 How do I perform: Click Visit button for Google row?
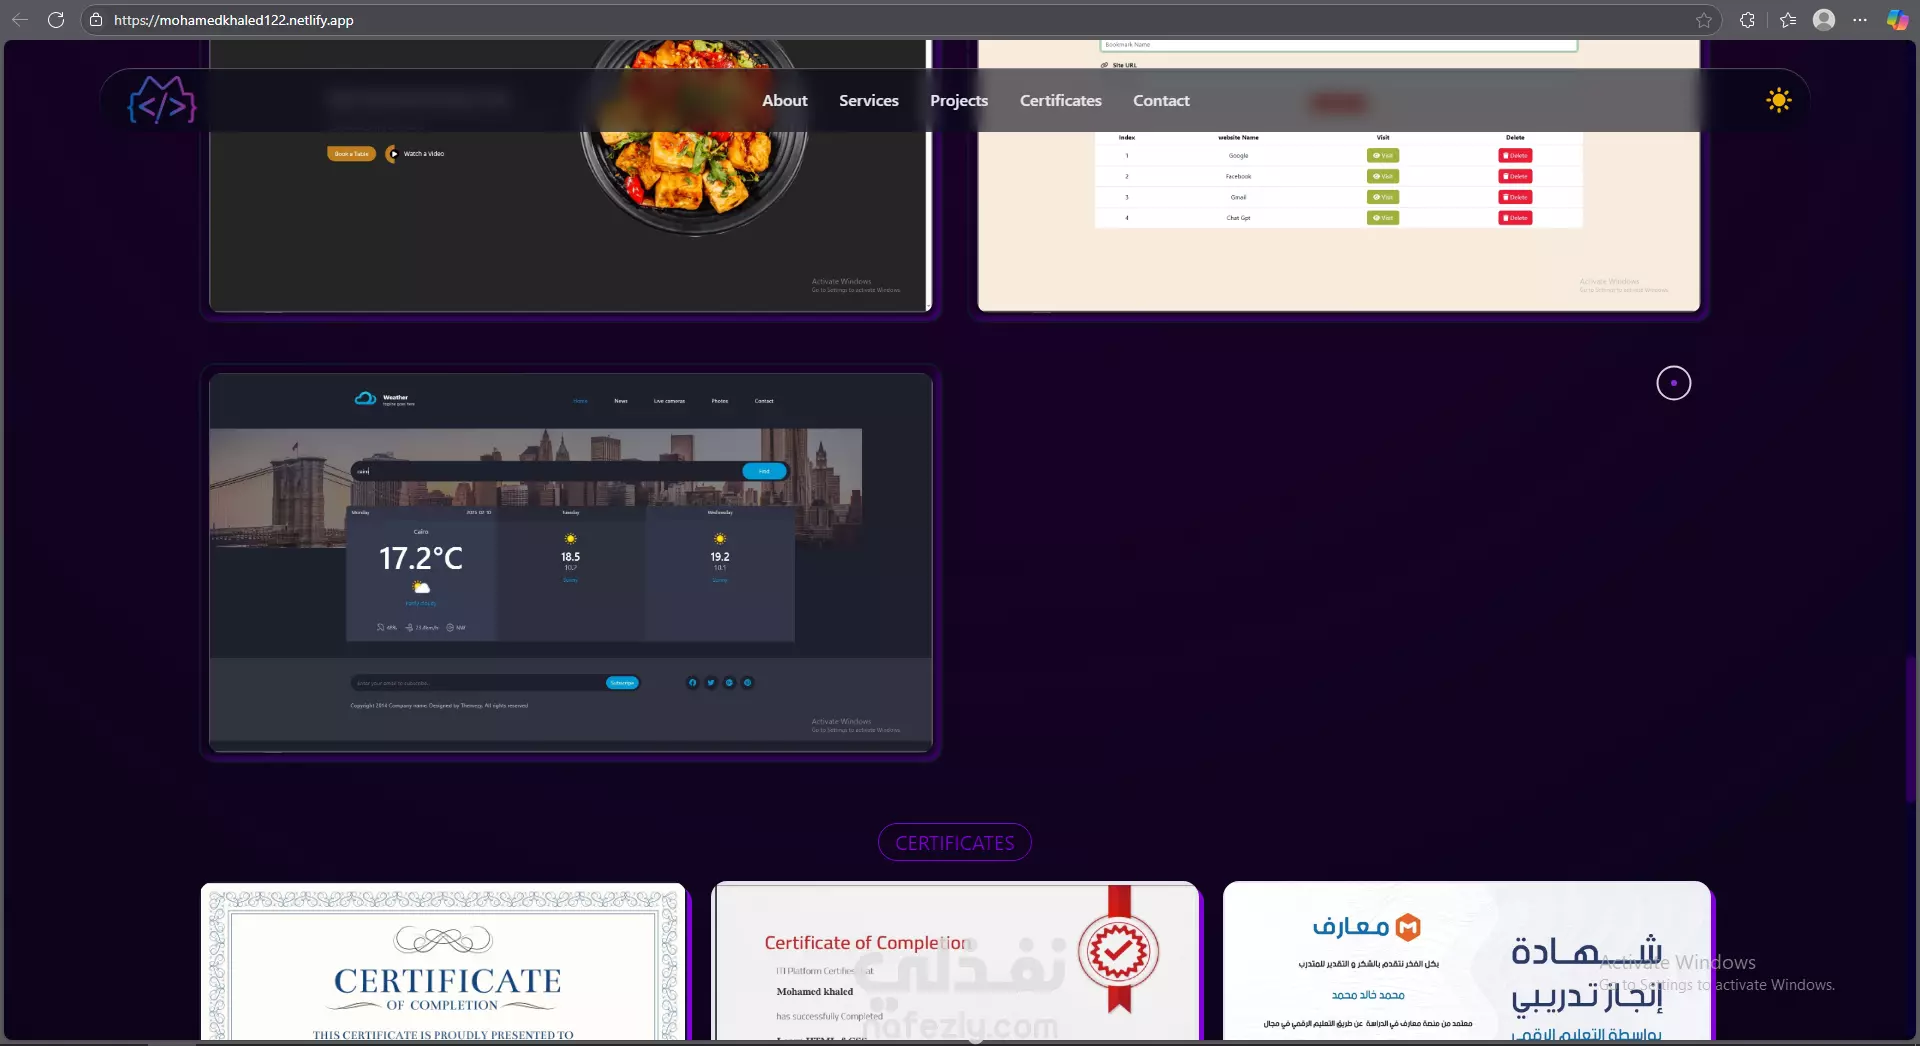coord(1383,156)
